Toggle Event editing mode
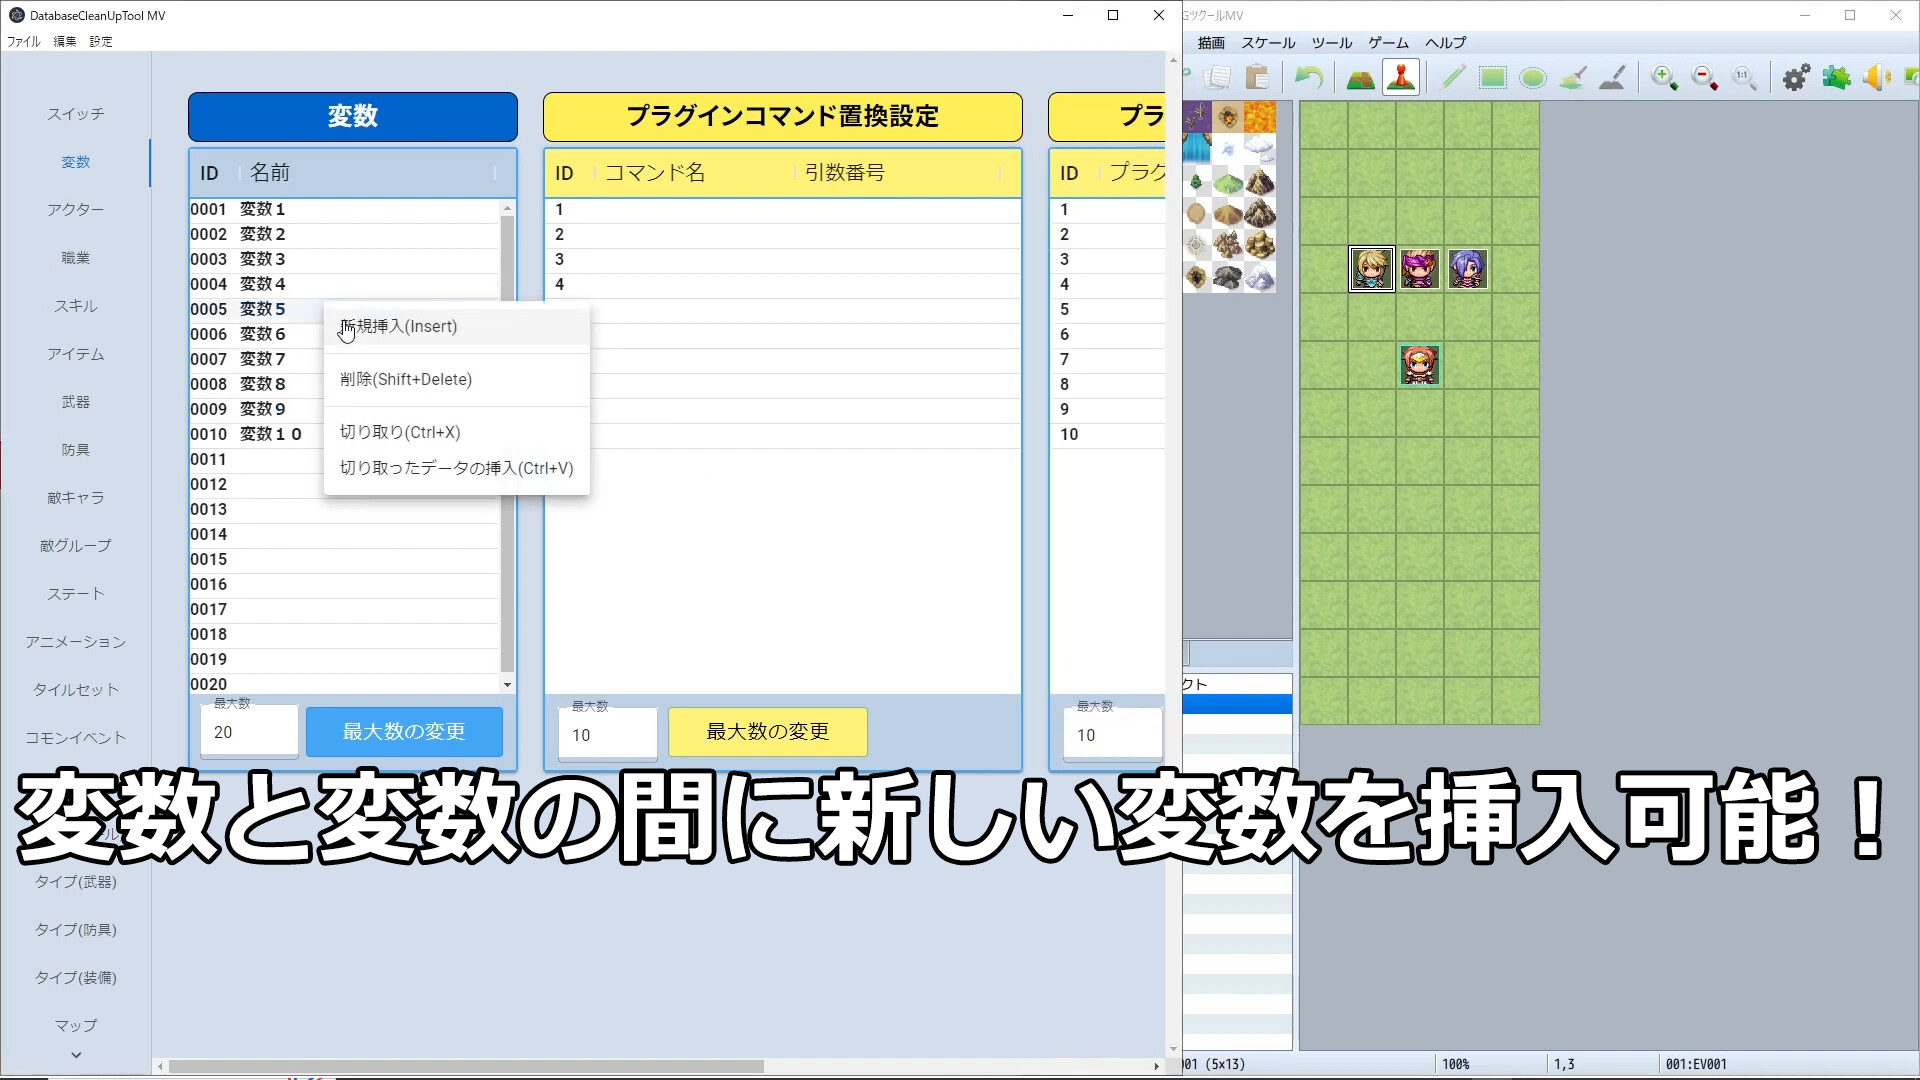The height and width of the screenshot is (1080, 1920). coord(1400,77)
